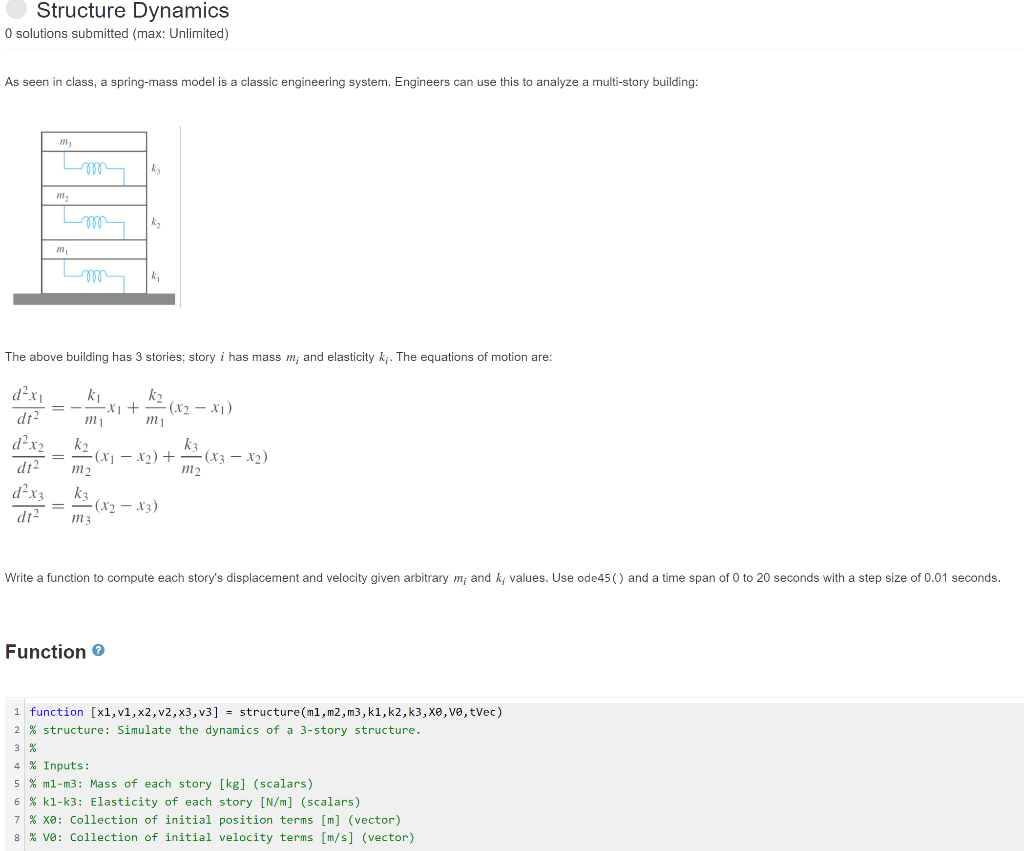The image size is (1024, 851).
Task: Click the spring-mass building diagram image
Action: click(x=95, y=215)
